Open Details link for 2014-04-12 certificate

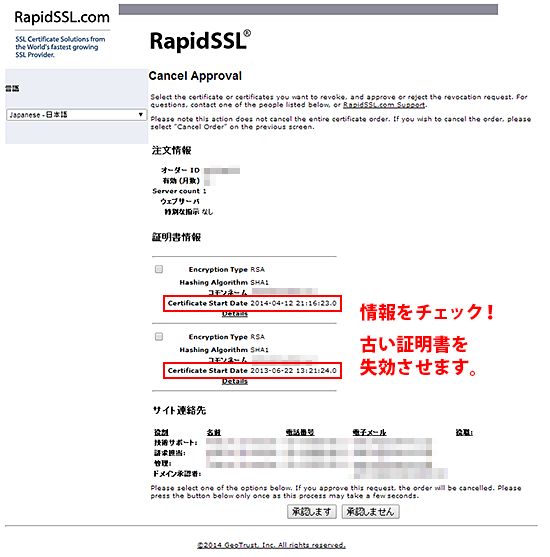pos(235,314)
